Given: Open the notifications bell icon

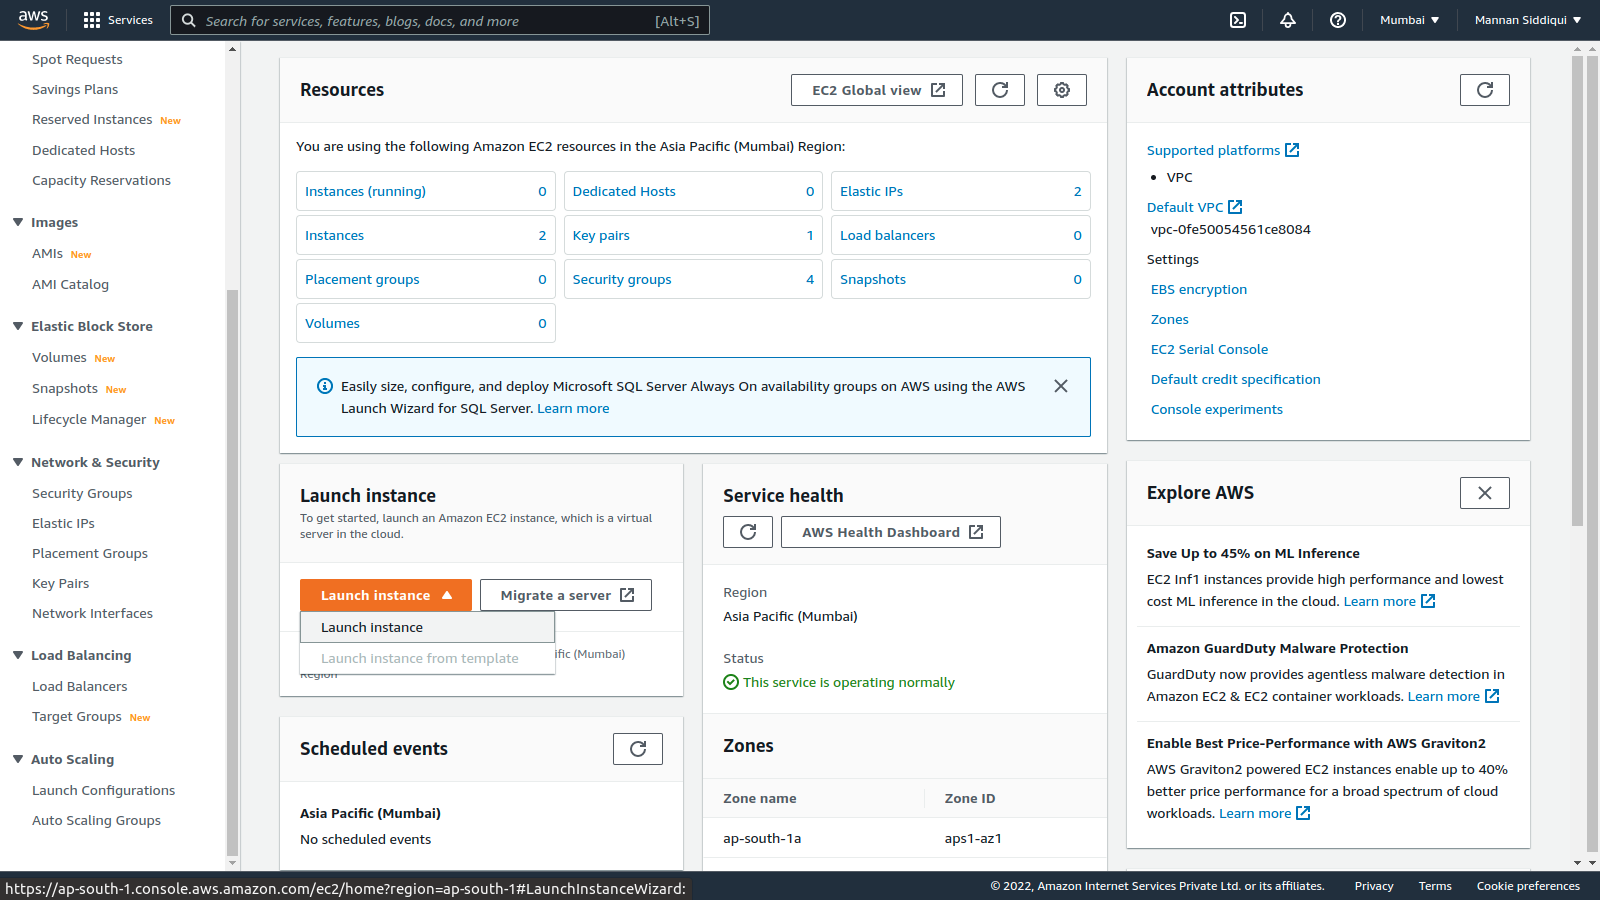Looking at the screenshot, I should click(x=1288, y=19).
